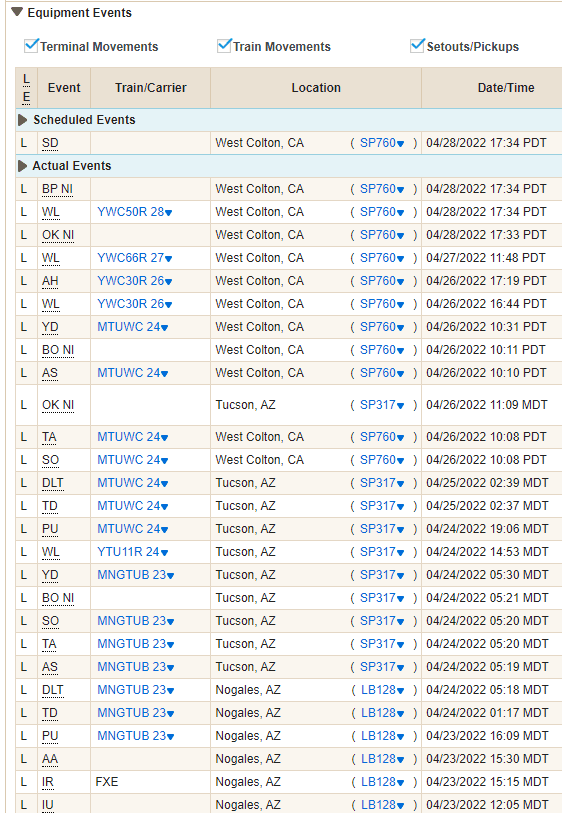
Task: Expand the Actual Events group arrow
Action: [22, 166]
